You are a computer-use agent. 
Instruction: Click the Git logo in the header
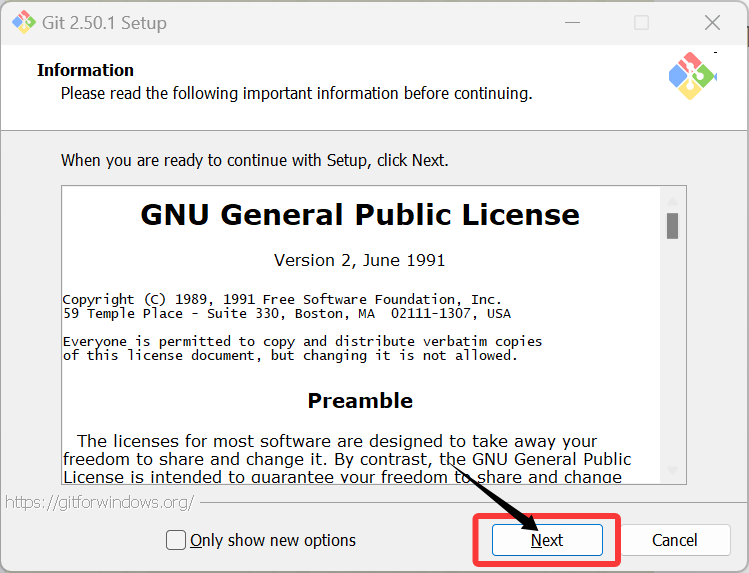(692, 75)
